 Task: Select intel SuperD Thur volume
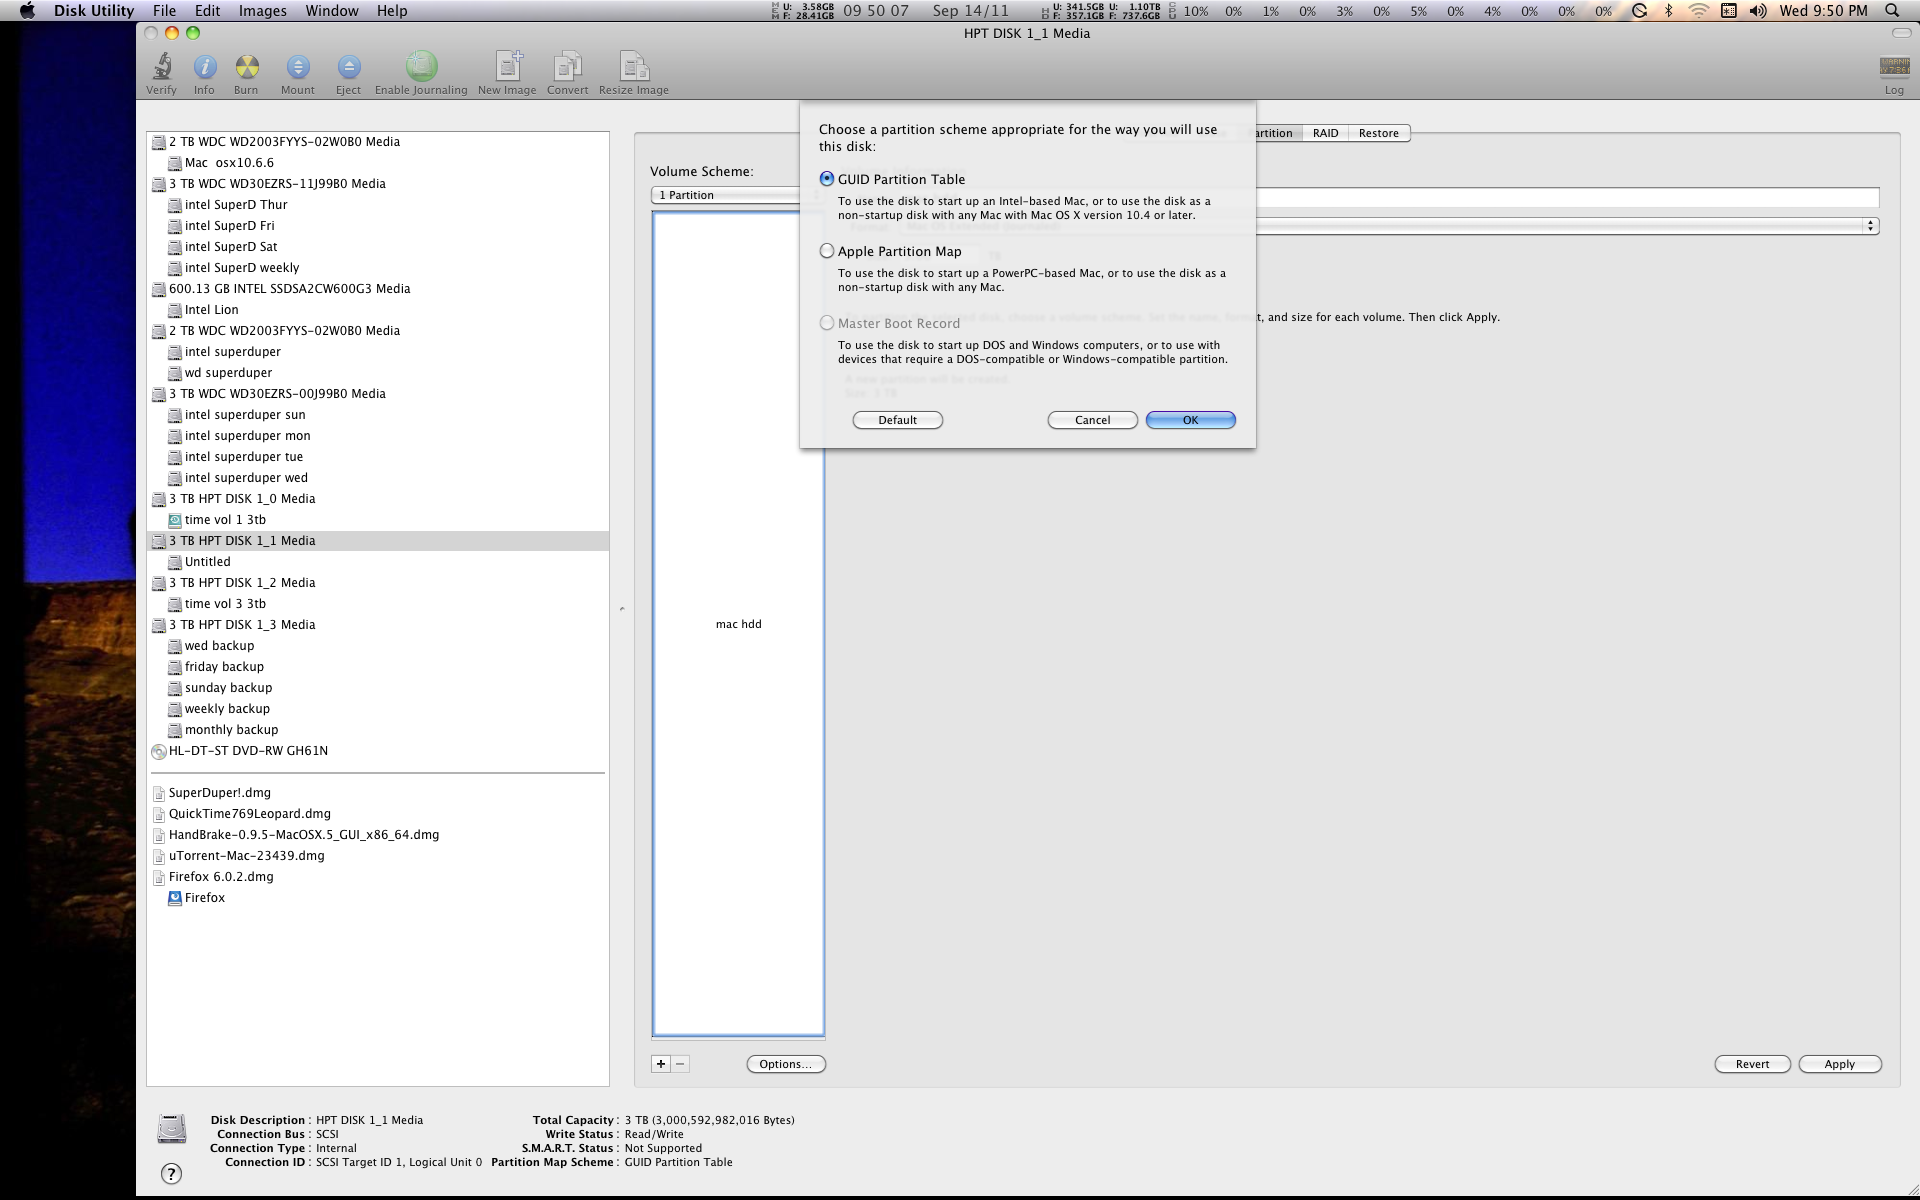click(x=236, y=205)
